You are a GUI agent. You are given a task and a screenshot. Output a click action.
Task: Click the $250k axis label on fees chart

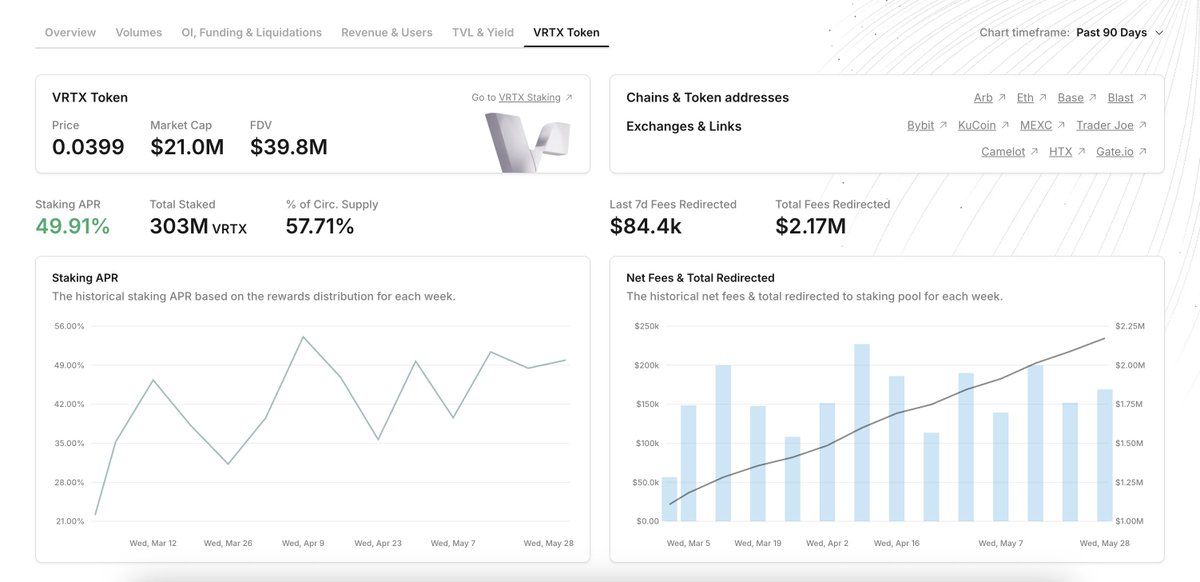click(646, 326)
